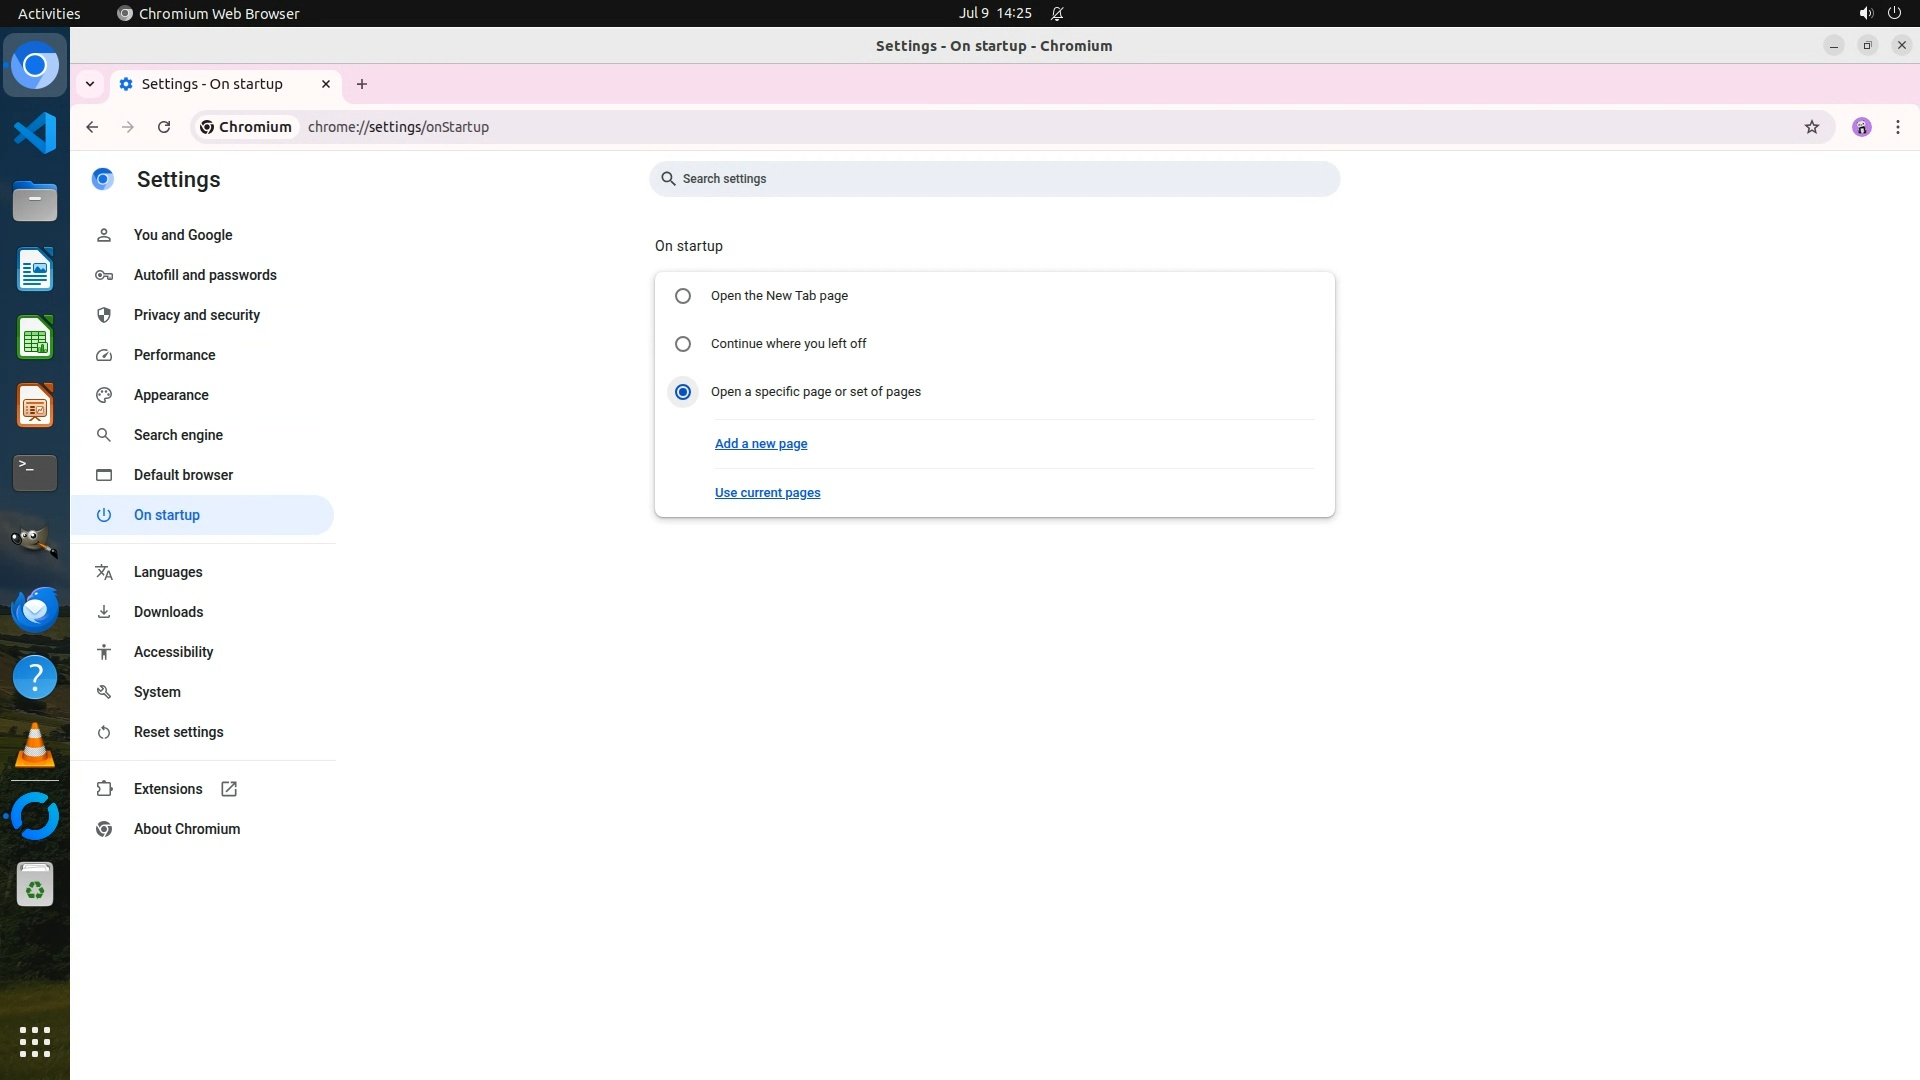Select Open the New Tab page option
The height and width of the screenshot is (1080, 1920).
[683, 296]
